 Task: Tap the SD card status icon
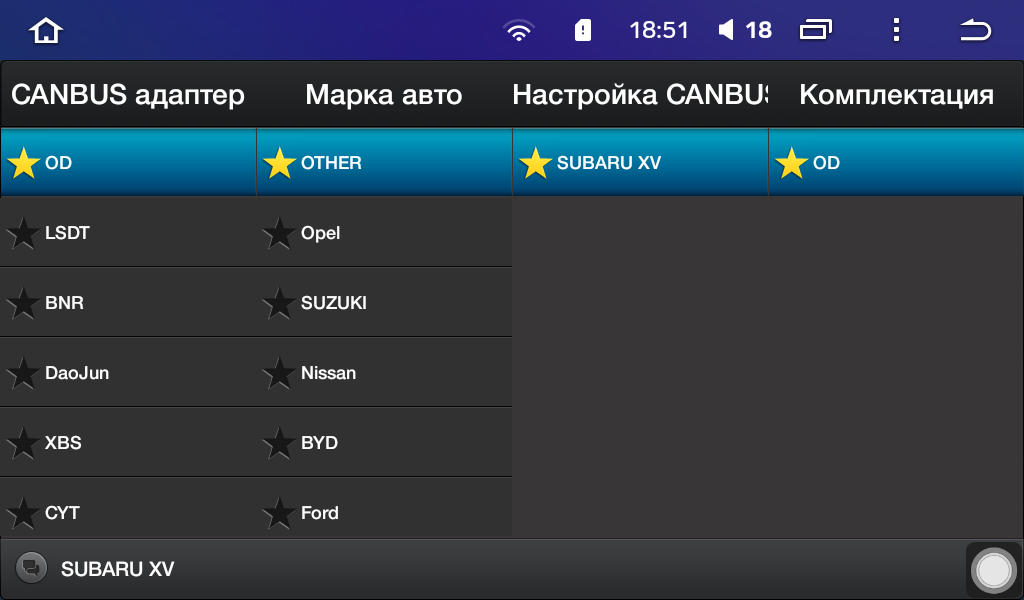583,31
